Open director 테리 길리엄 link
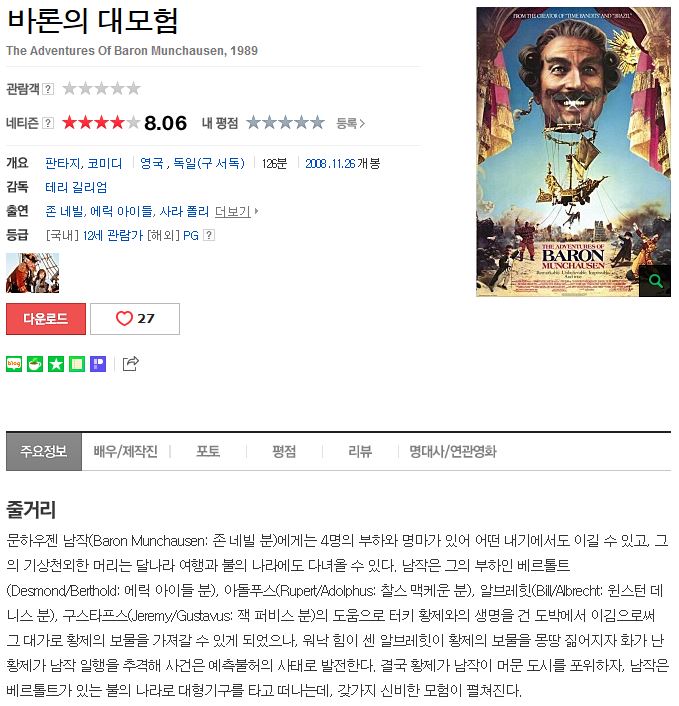Image resolution: width=679 pixels, height=706 pixels. [x=76, y=187]
